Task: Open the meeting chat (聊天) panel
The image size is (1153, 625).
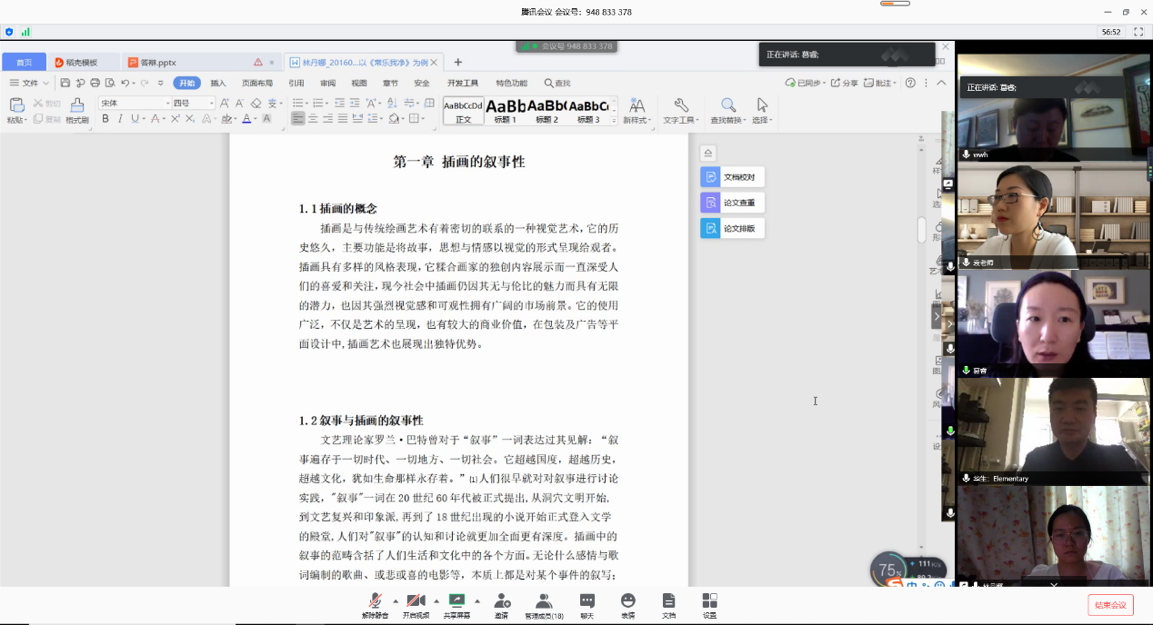Action: coord(587,606)
